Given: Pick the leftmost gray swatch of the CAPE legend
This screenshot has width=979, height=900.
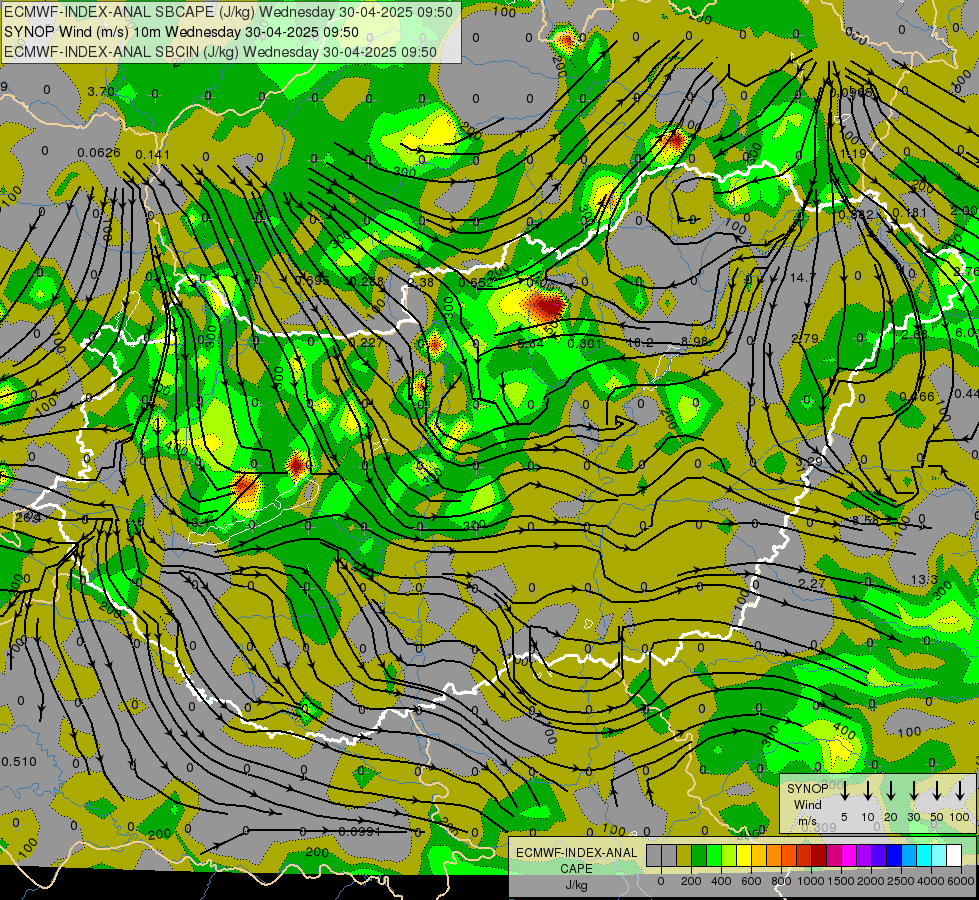Looking at the screenshot, I should tap(654, 856).
